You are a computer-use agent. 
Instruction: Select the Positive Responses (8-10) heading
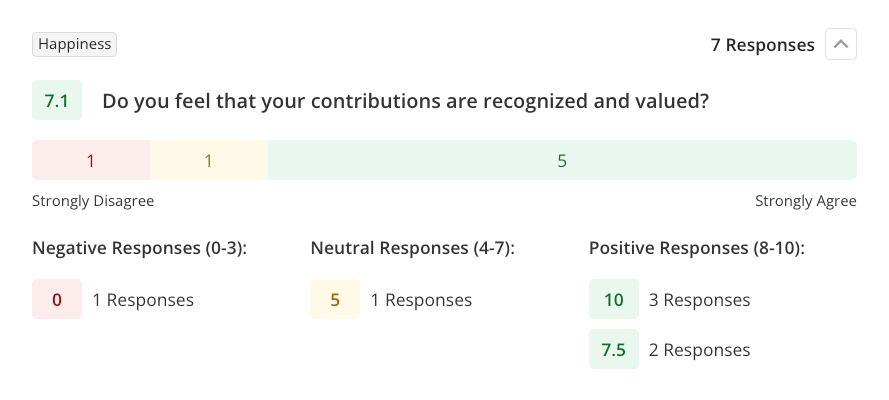coord(697,248)
